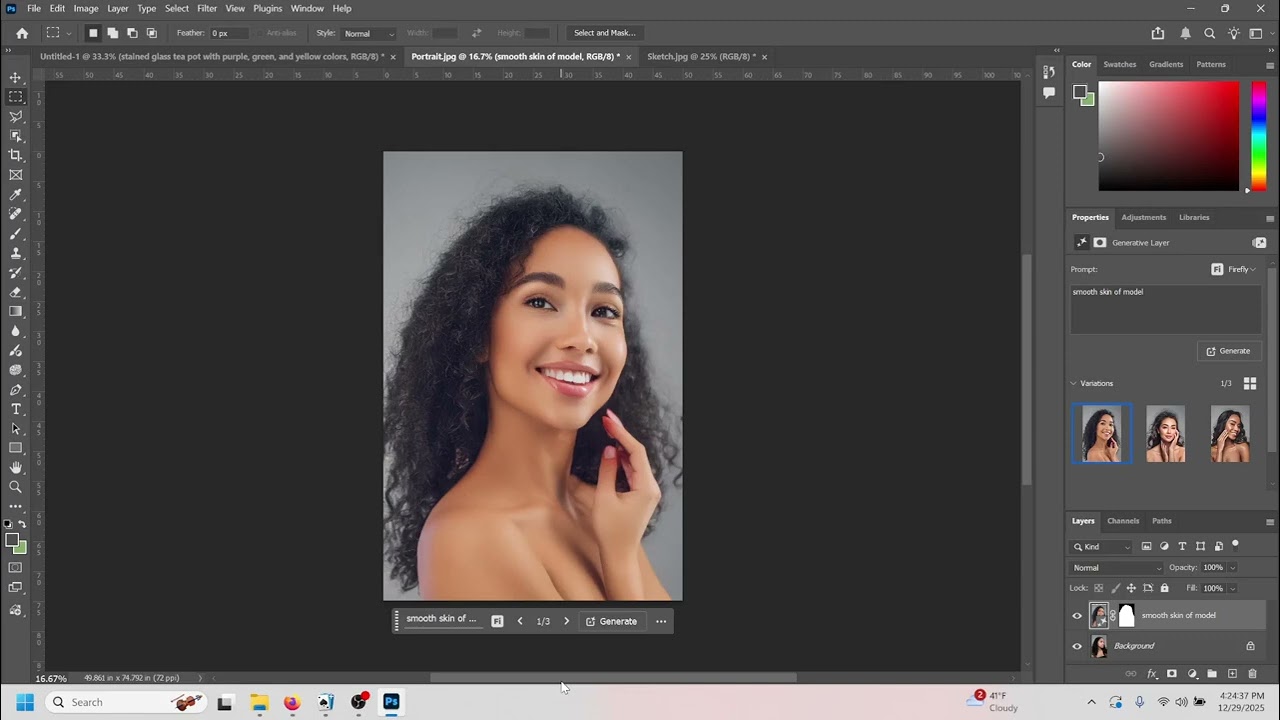This screenshot has height=720, width=1280.
Task: Select the second variation thumbnail
Action: (1166, 433)
